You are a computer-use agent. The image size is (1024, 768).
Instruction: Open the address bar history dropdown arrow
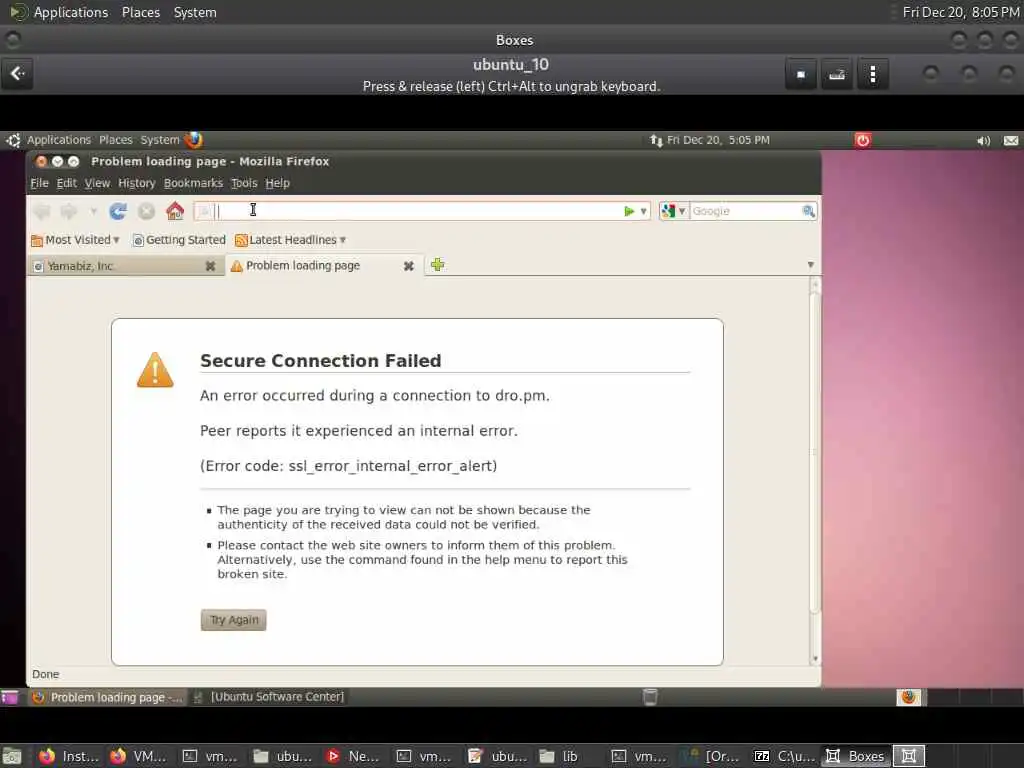point(643,211)
